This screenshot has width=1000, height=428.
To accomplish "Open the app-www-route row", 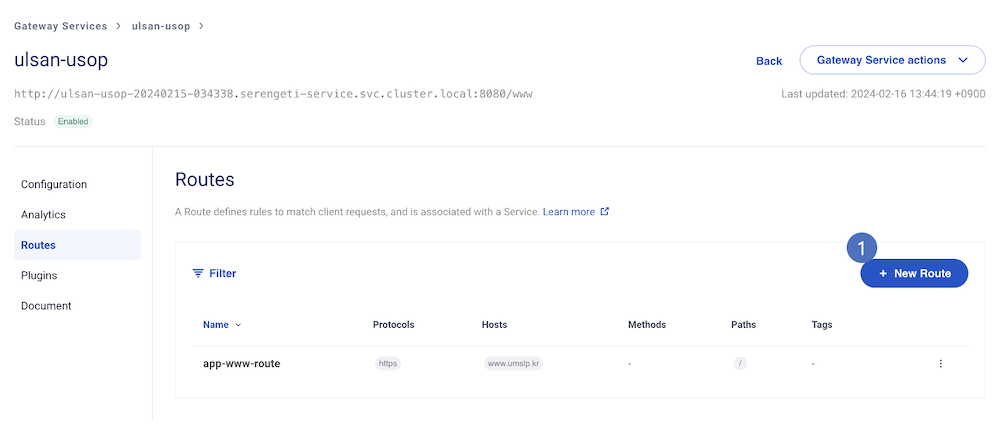I will (241, 364).
